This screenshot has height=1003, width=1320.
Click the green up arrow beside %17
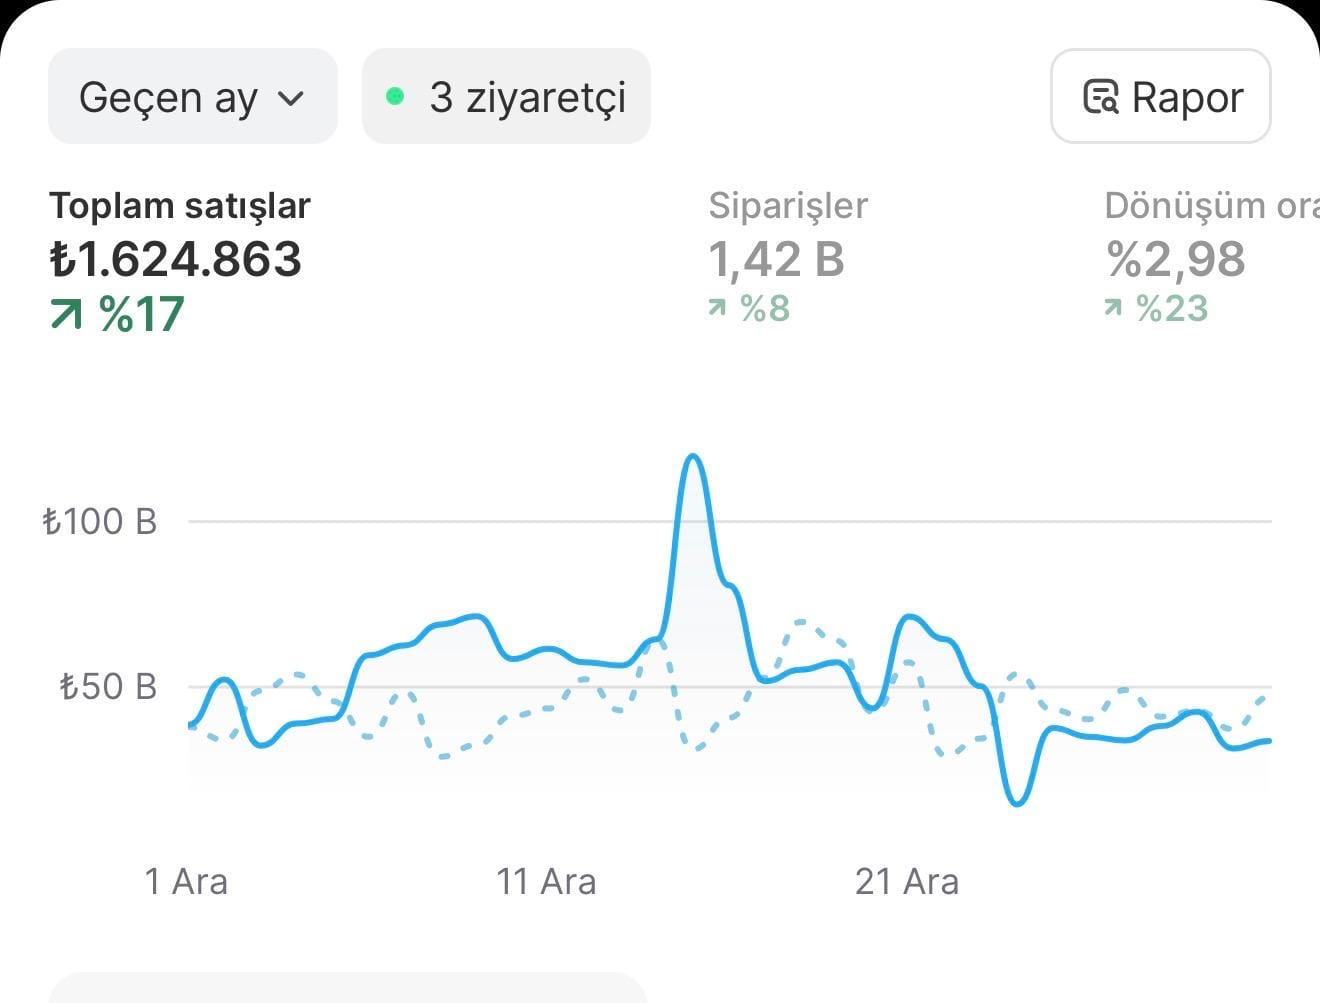pyautogui.click(x=67, y=316)
